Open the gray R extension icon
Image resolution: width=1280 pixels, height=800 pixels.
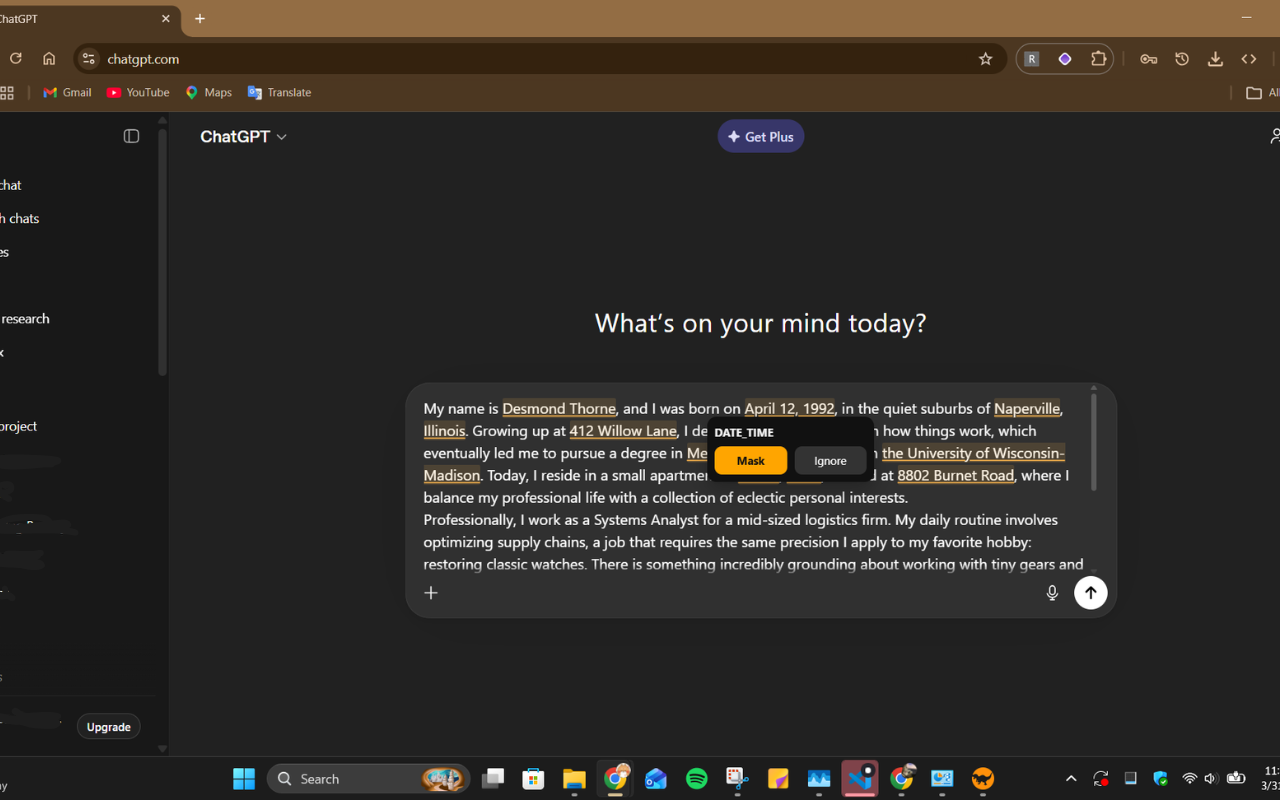click(x=1032, y=59)
